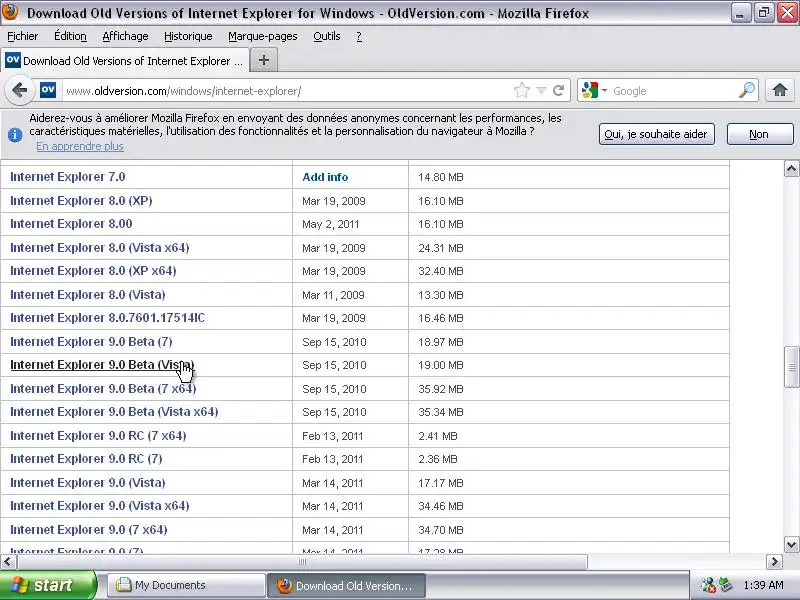800x600 pixels.
Task: Click the vertical scrollbar down arrow
Action: click(x=791, y=544)
